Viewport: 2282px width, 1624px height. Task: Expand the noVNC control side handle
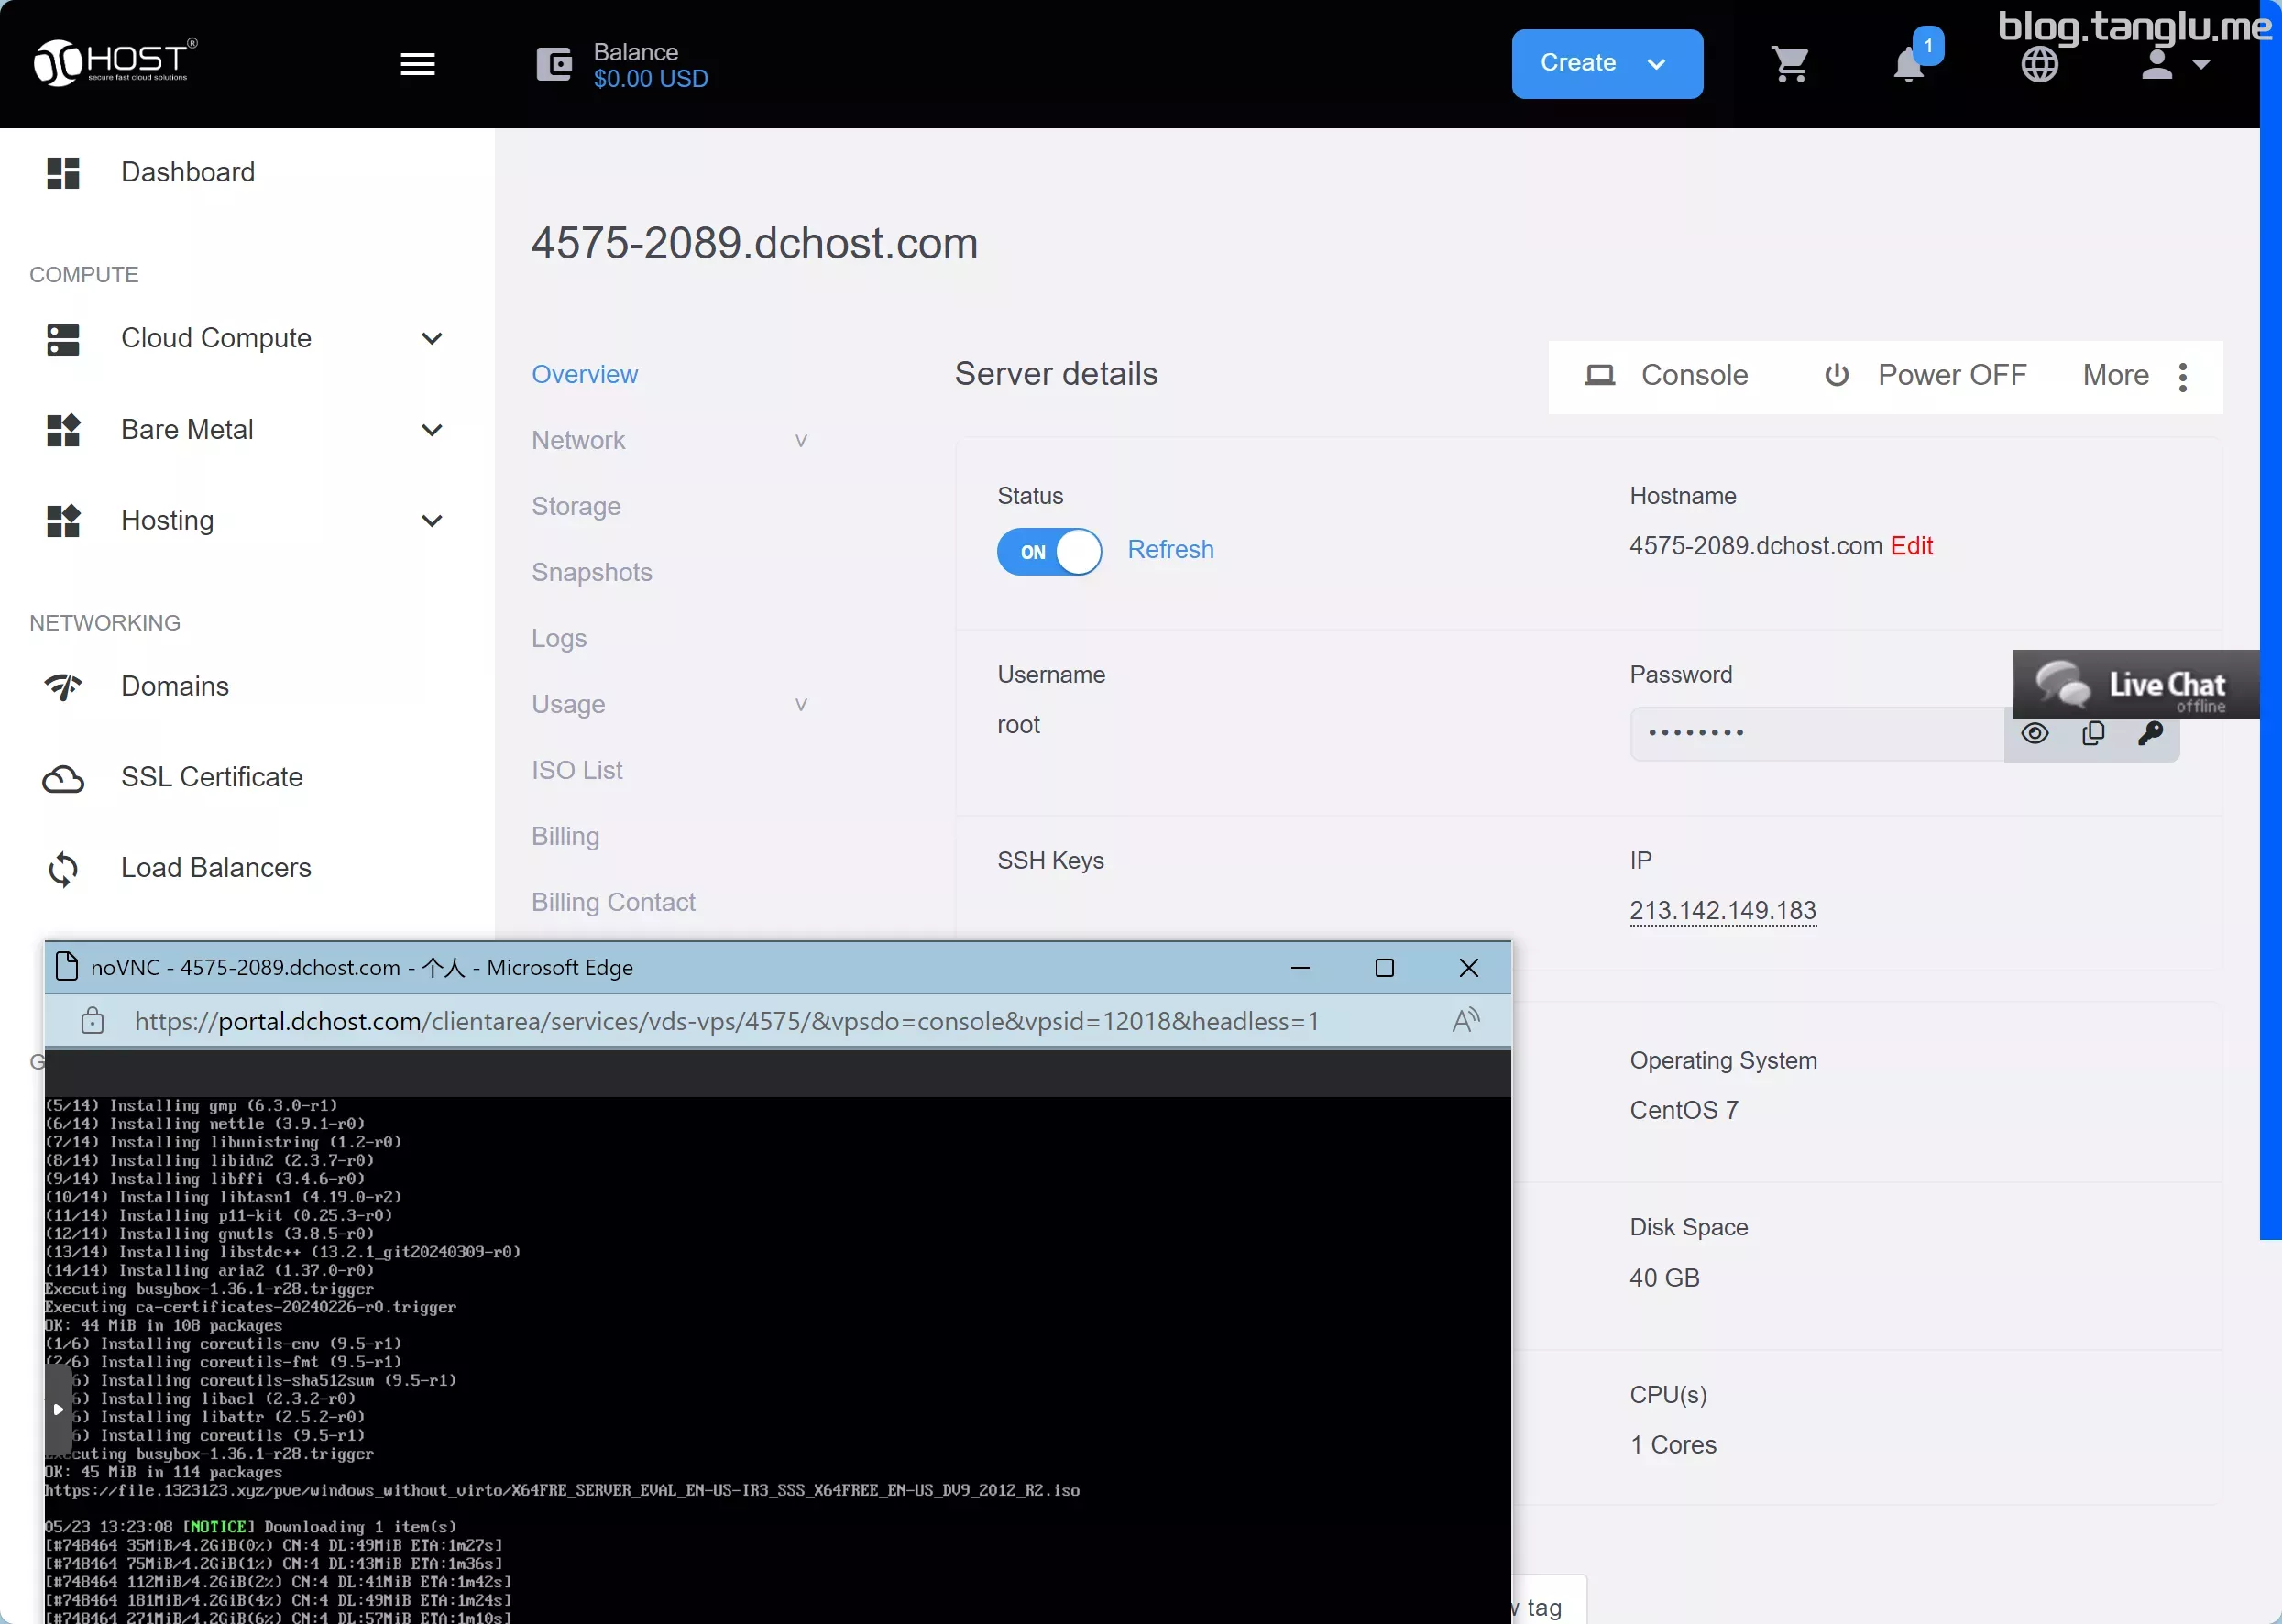(58, 1409)
